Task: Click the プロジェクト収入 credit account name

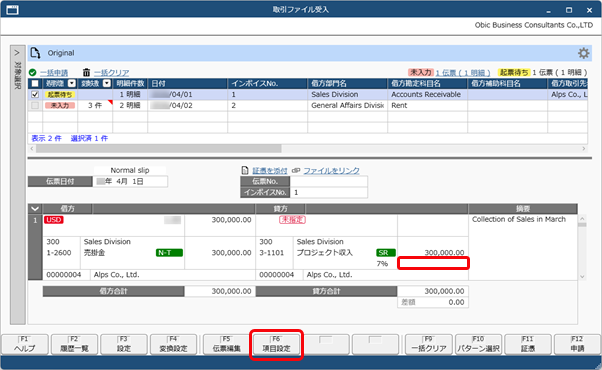Action: pos(324,253)
